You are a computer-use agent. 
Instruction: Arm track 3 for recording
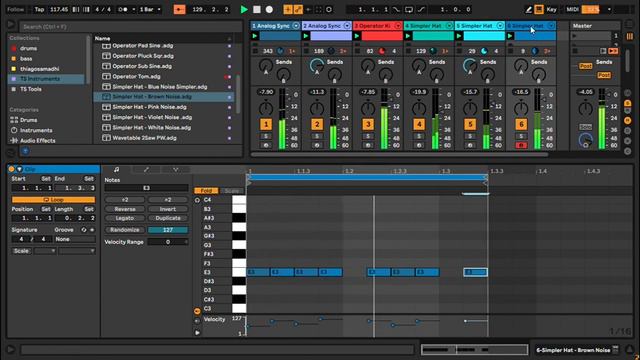(x=368, y=145)
